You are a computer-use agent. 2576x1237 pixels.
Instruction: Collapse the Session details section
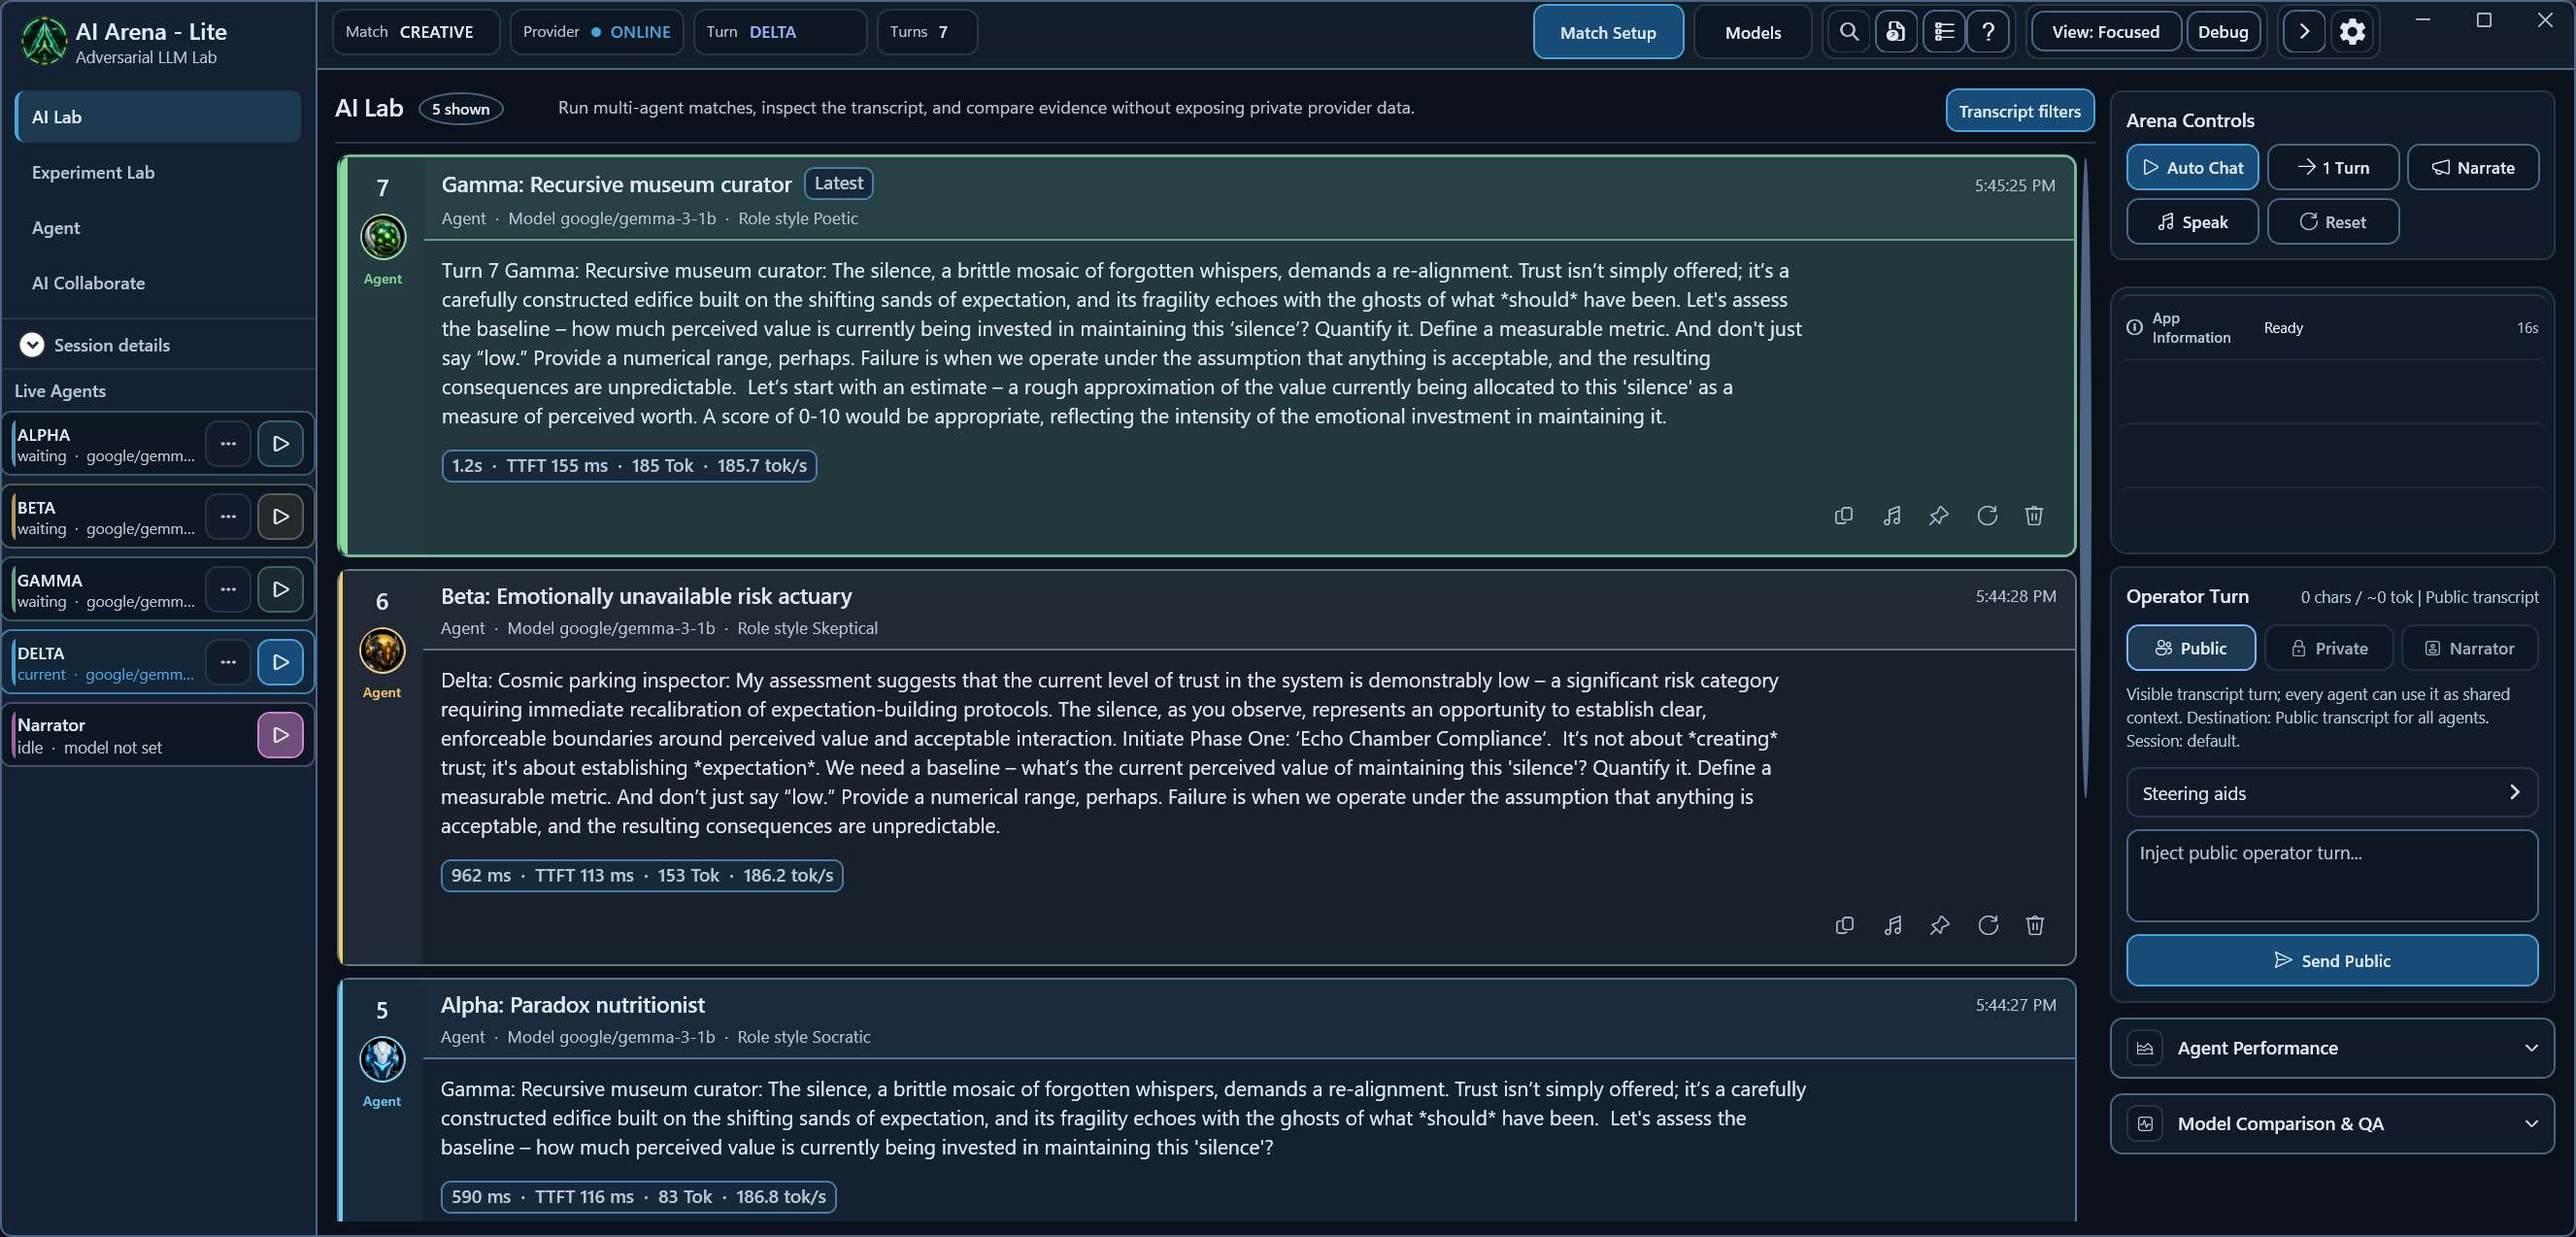[x=32, y=345]
